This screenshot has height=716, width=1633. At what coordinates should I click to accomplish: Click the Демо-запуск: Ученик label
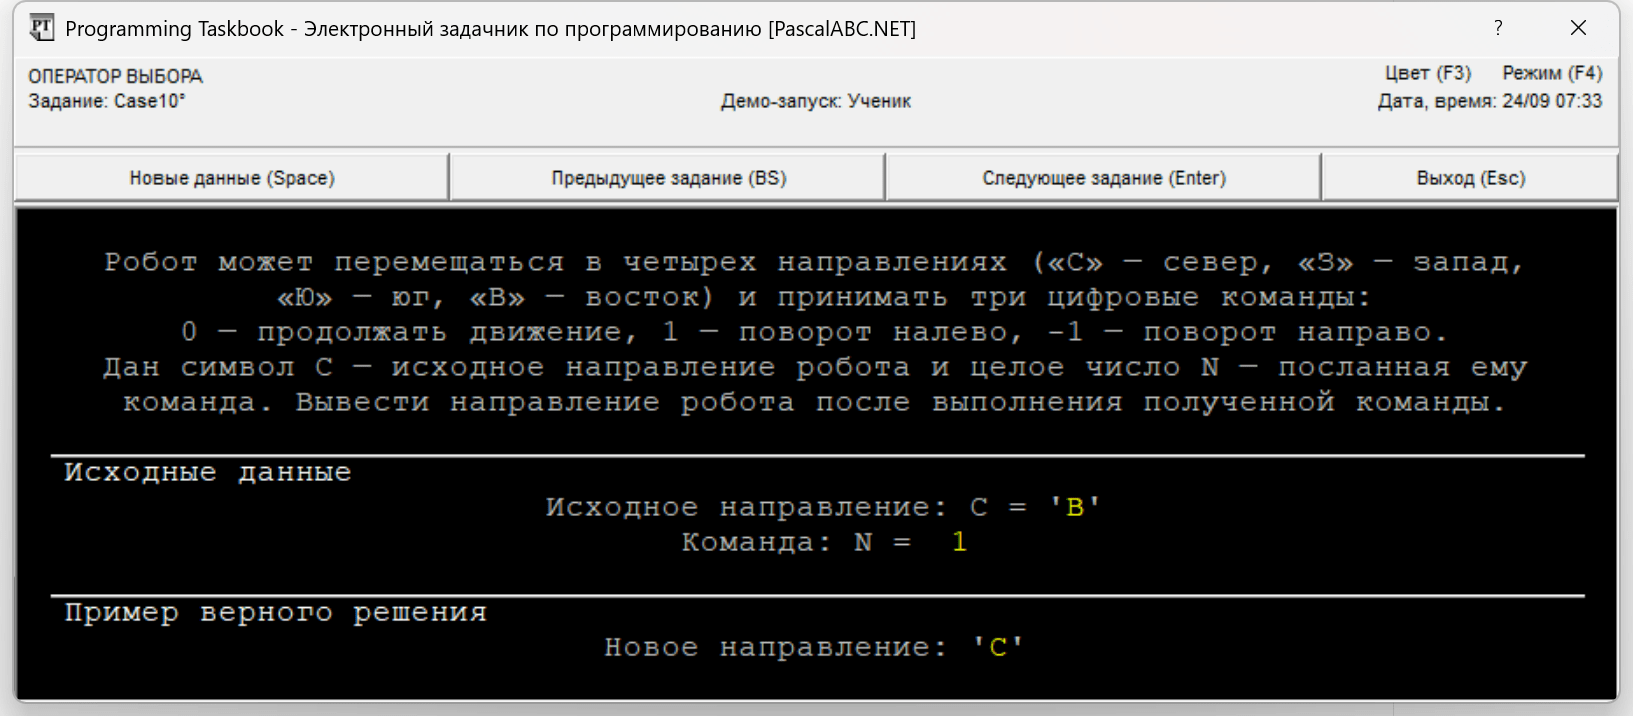click(x=815, y=101)
